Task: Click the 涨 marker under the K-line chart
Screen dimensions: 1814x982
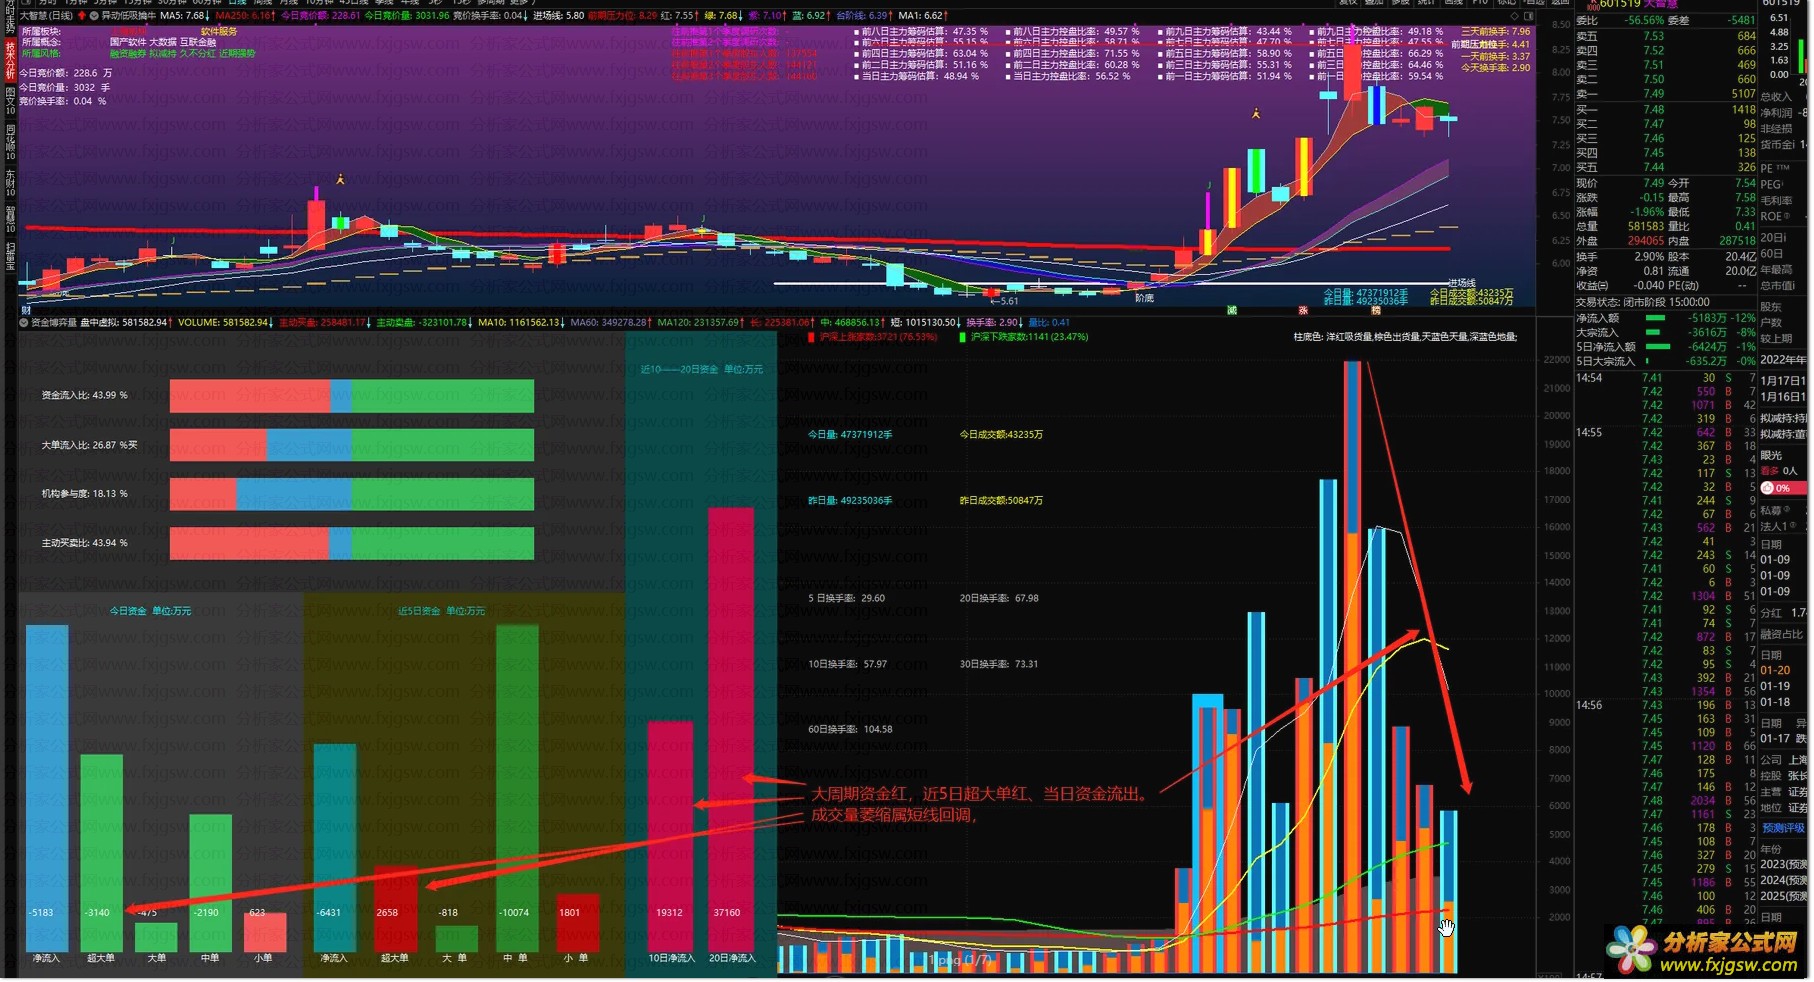Action: coord(1303,310)
